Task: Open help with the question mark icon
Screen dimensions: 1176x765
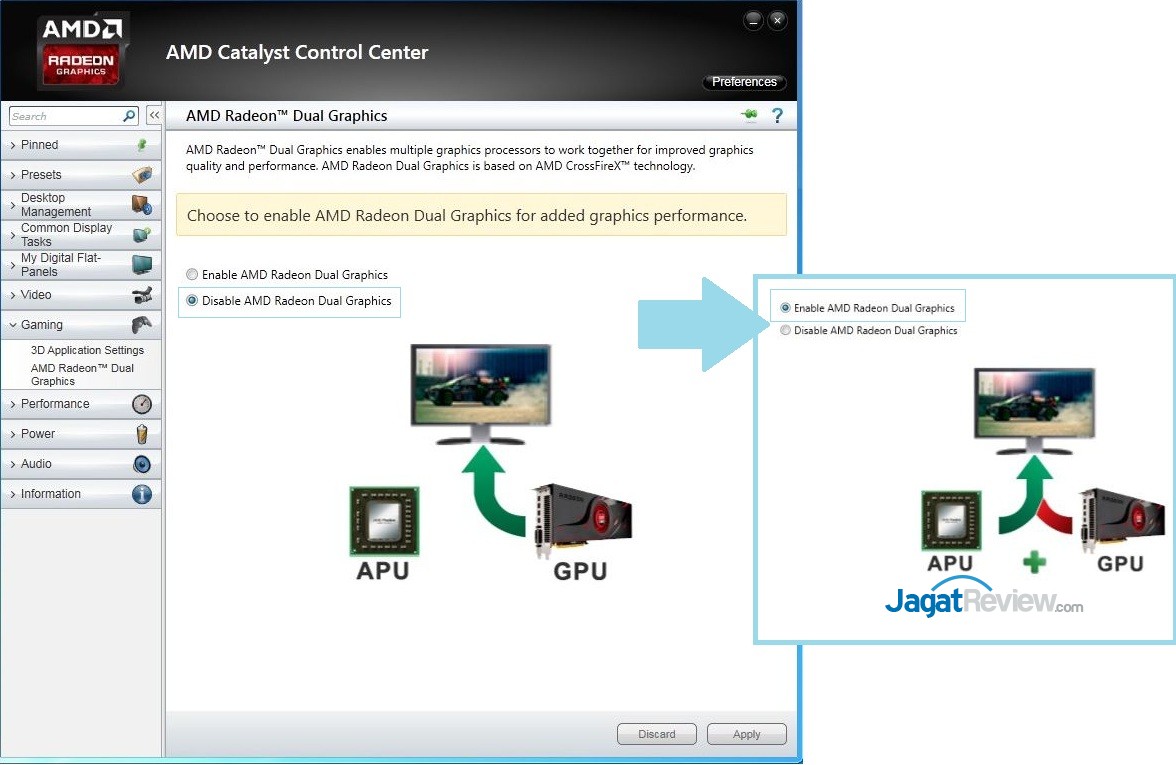Action: [777, 116]
